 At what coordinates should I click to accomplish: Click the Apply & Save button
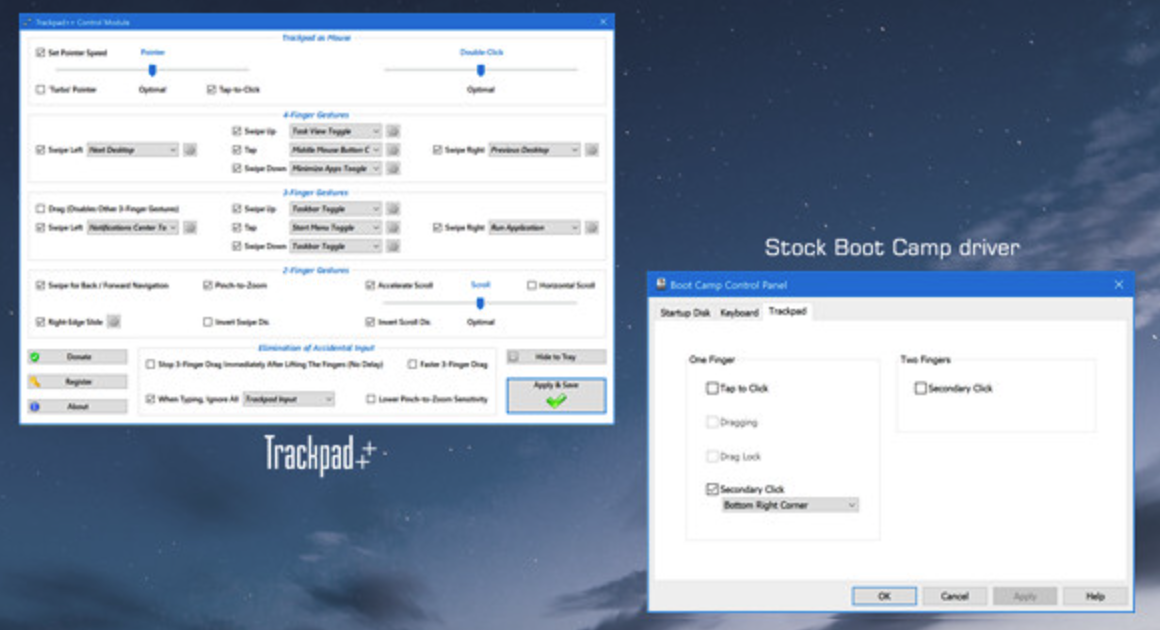coord(556,395)
